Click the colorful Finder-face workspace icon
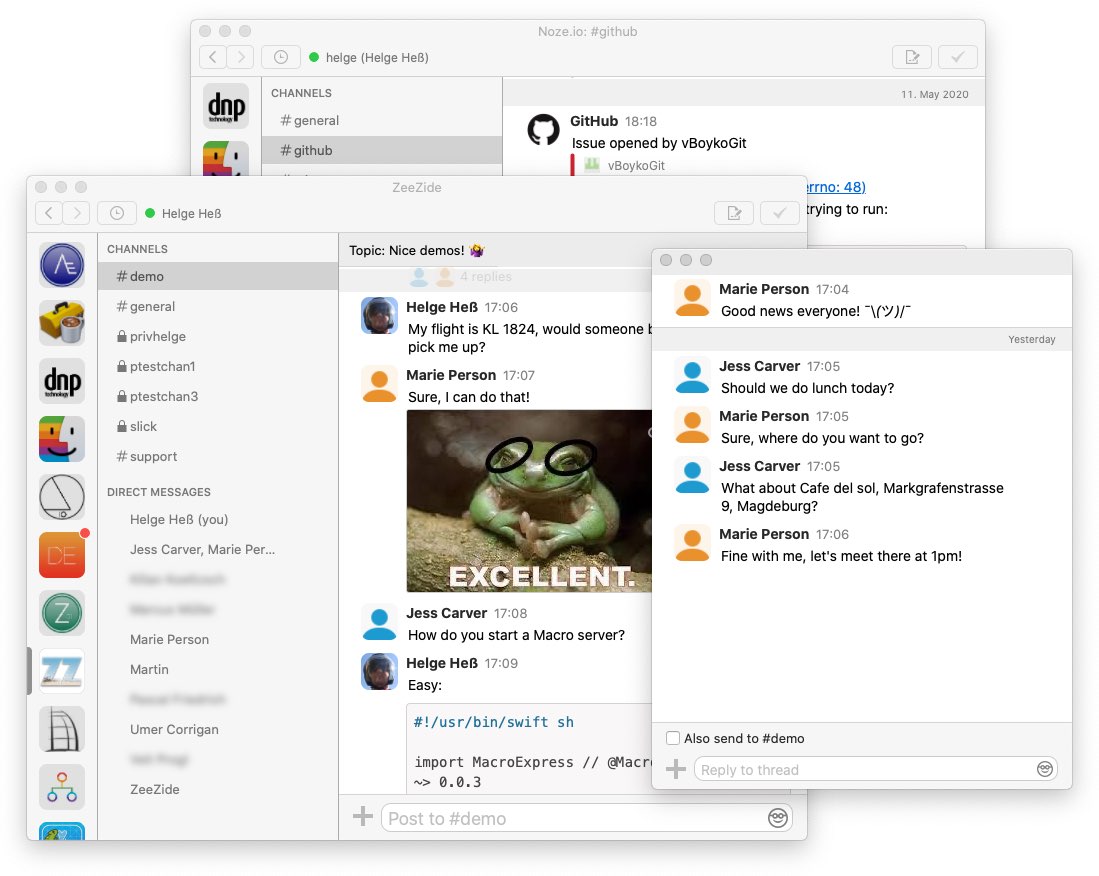The width and height of the screenshot is (1099, 876). (62, 438)
